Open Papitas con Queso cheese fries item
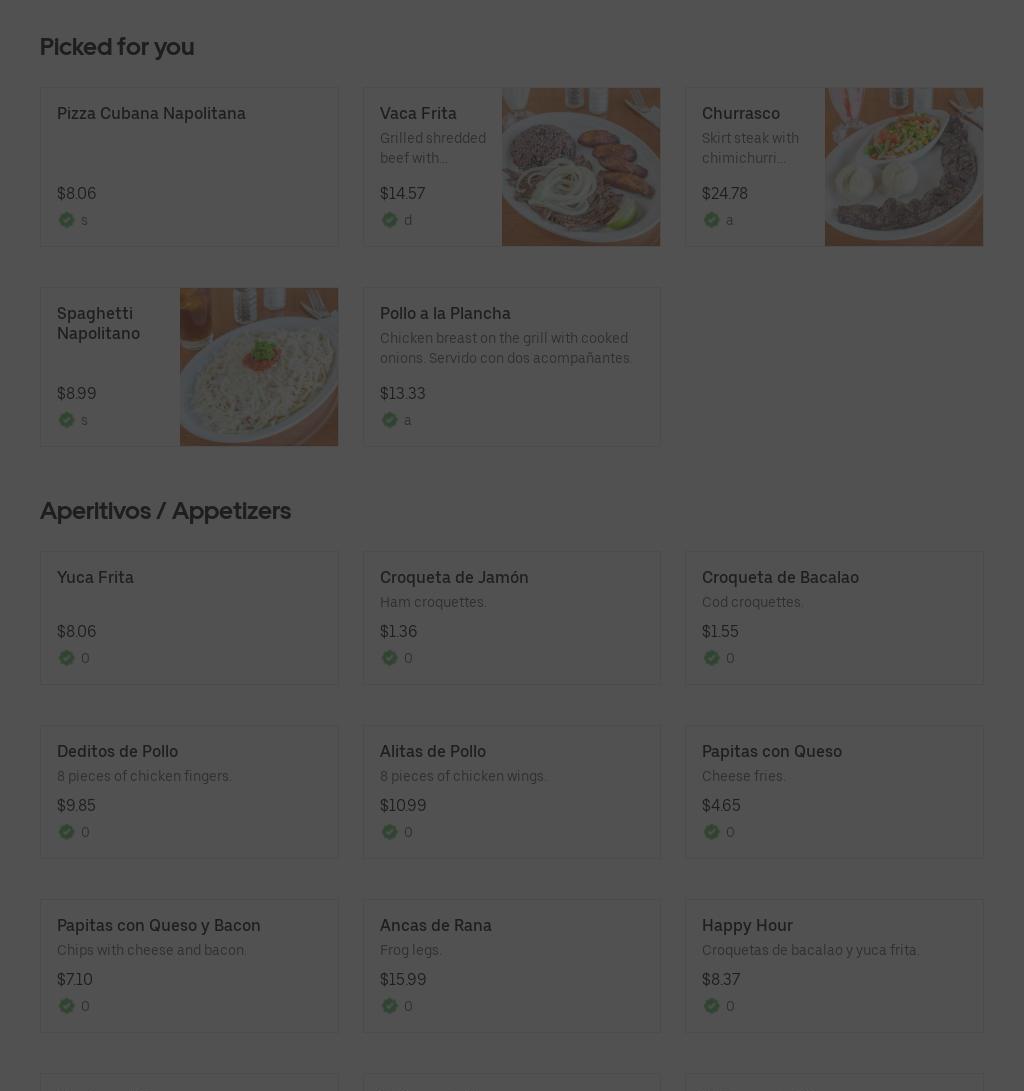 (834, 792)
